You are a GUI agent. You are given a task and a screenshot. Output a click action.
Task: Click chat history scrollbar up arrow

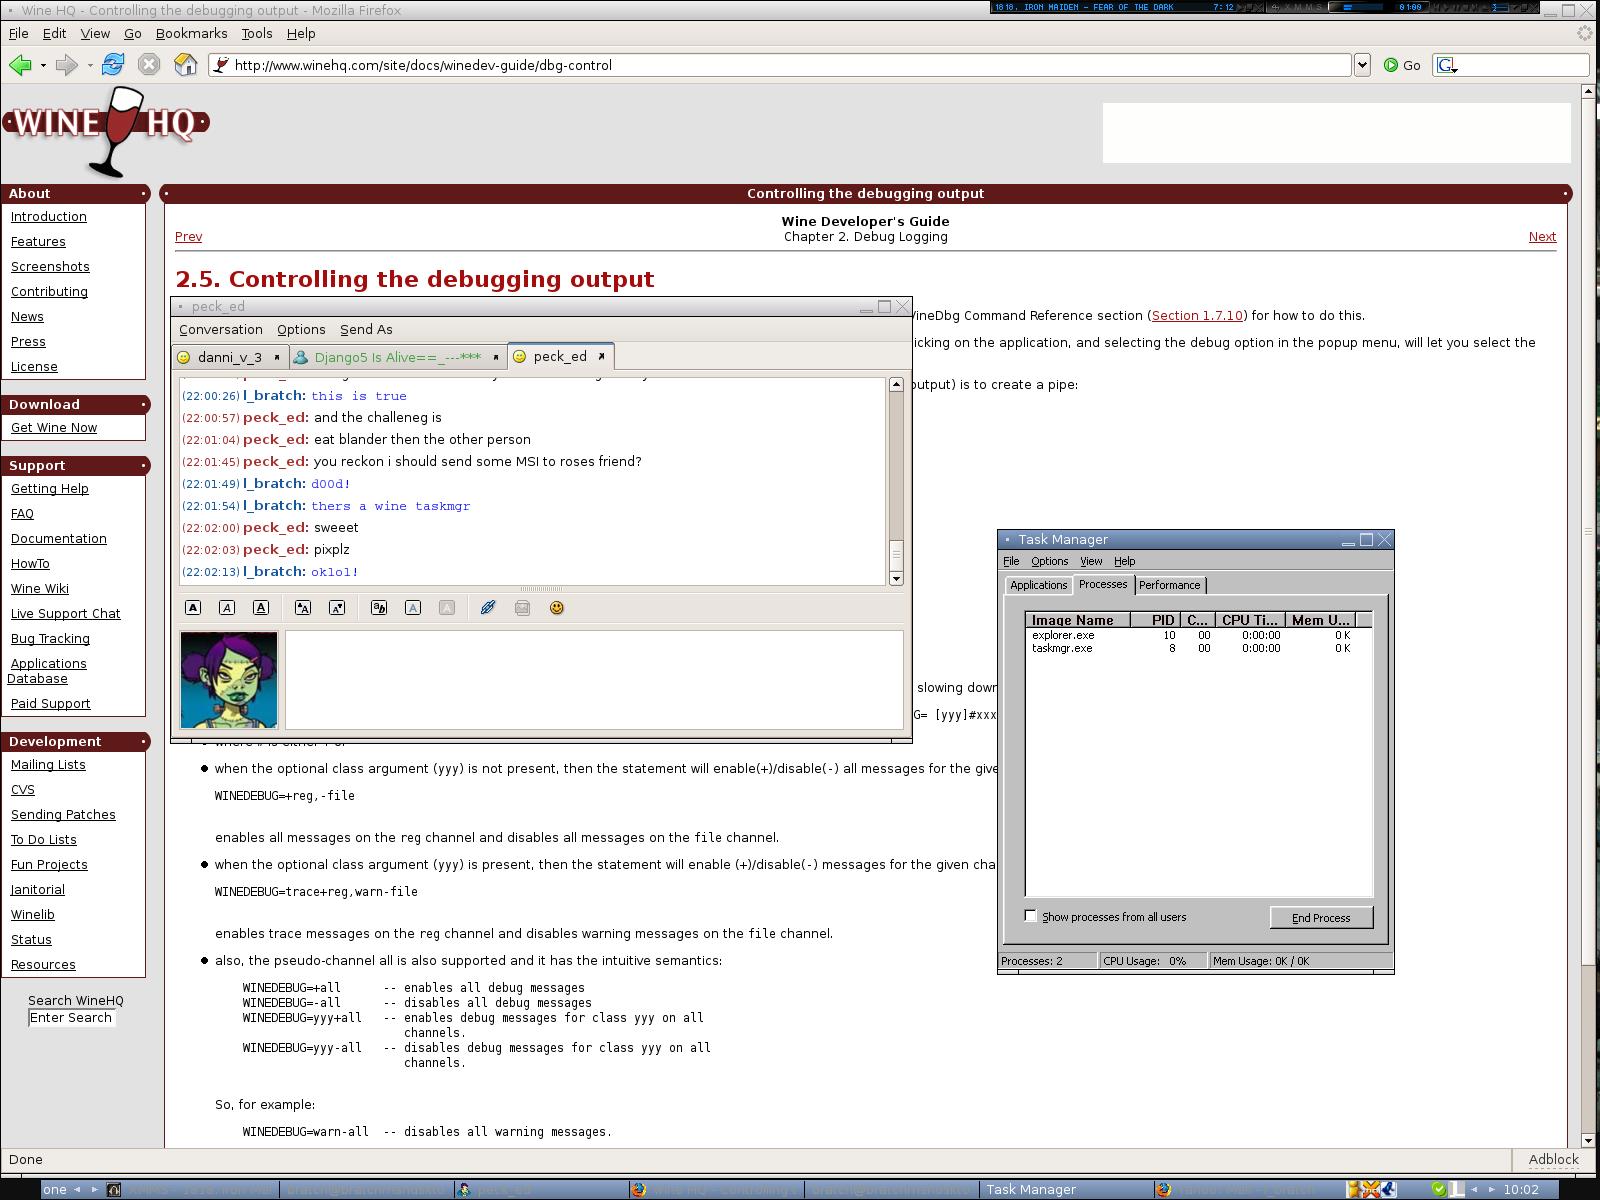(x=896, y=385)
